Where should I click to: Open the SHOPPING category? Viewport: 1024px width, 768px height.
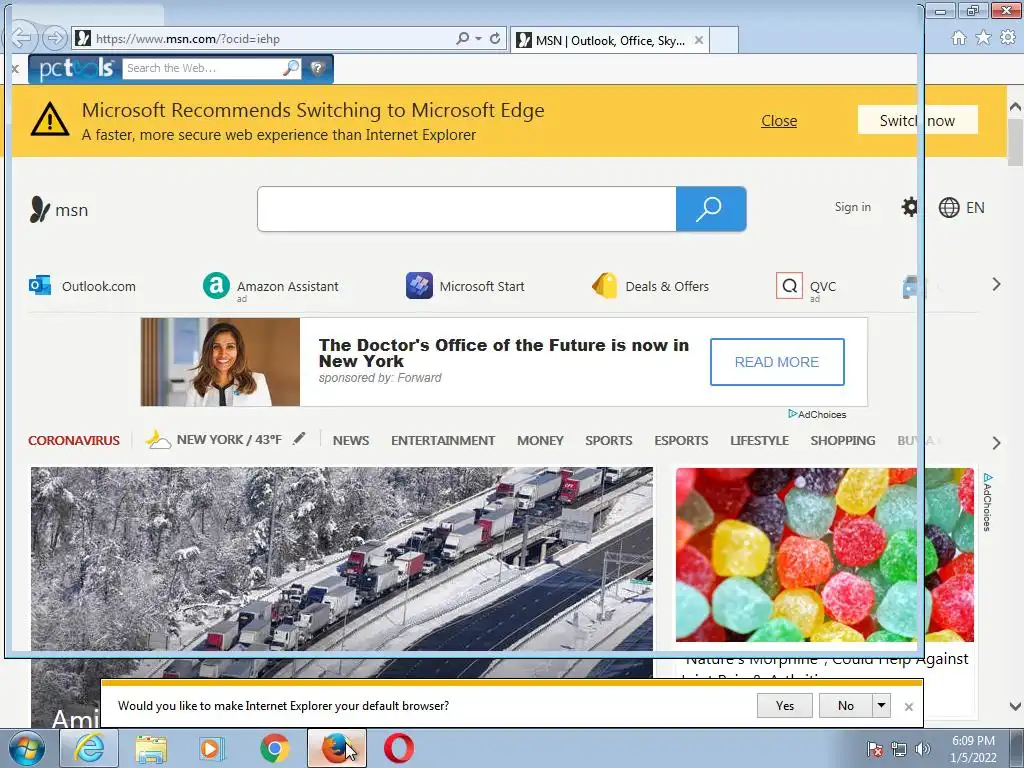click(x=842, y=440)
